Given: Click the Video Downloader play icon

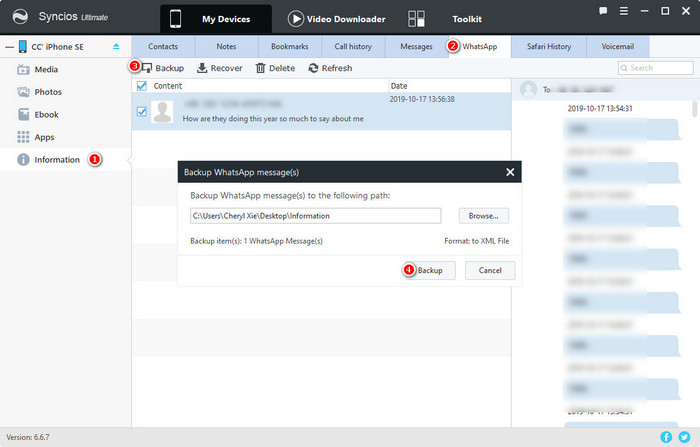Looking at the screenshot, I should pyautogui.click(x=296, y=19).
